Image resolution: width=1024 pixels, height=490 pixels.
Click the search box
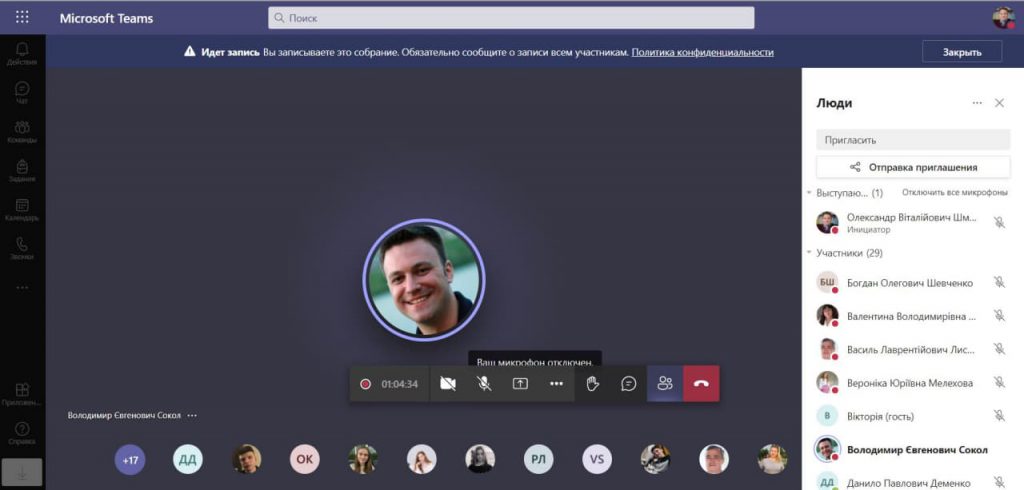click(511, 18)
